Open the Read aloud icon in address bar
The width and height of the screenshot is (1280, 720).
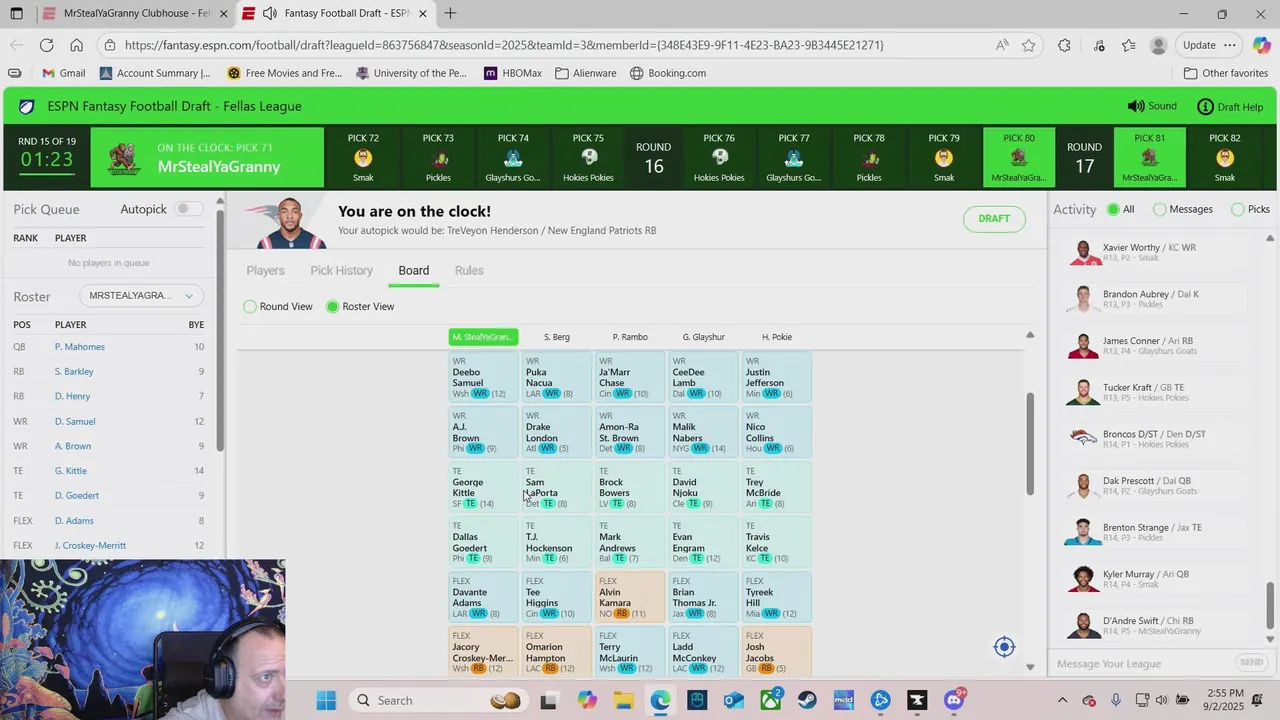(1002, 45)
